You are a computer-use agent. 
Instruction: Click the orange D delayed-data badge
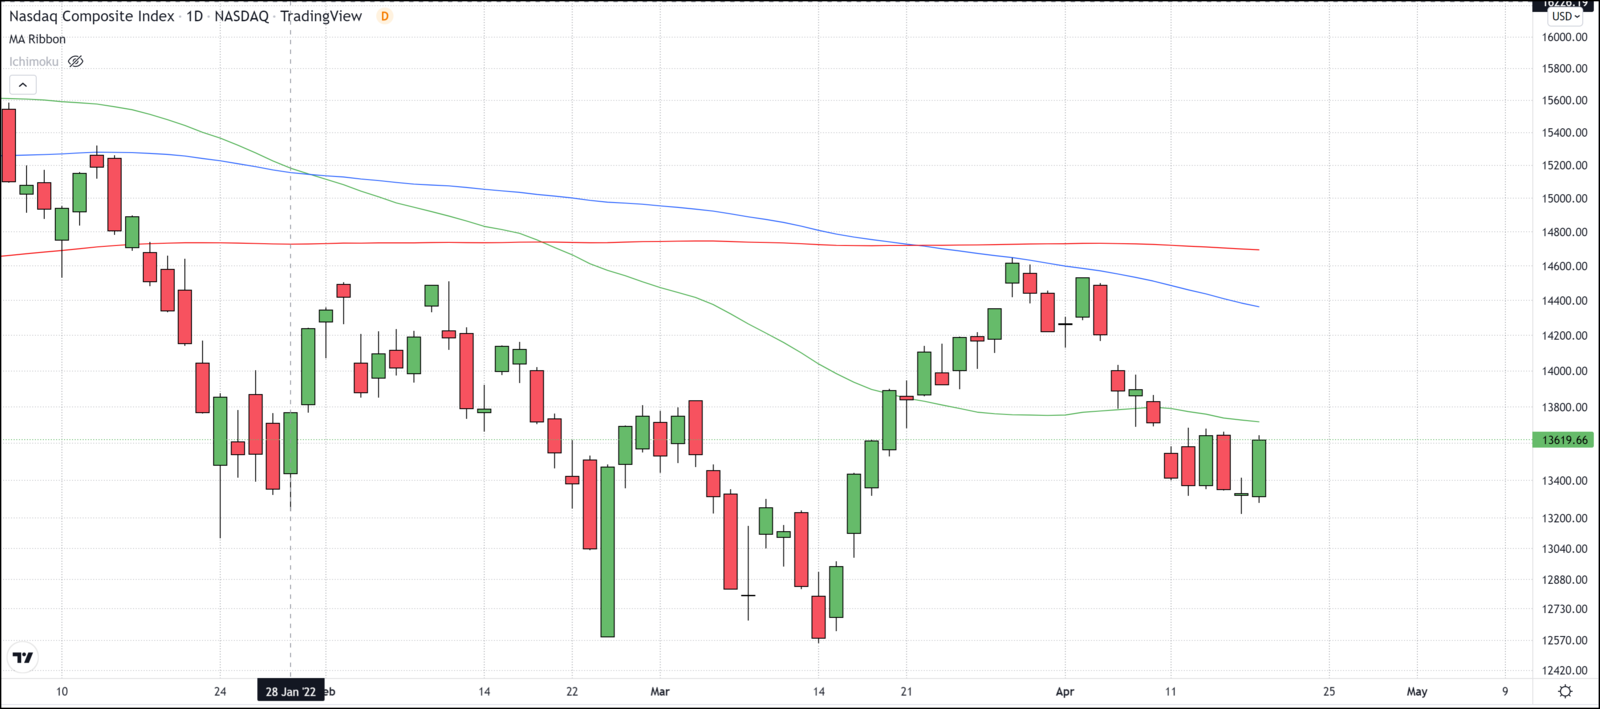385,16
